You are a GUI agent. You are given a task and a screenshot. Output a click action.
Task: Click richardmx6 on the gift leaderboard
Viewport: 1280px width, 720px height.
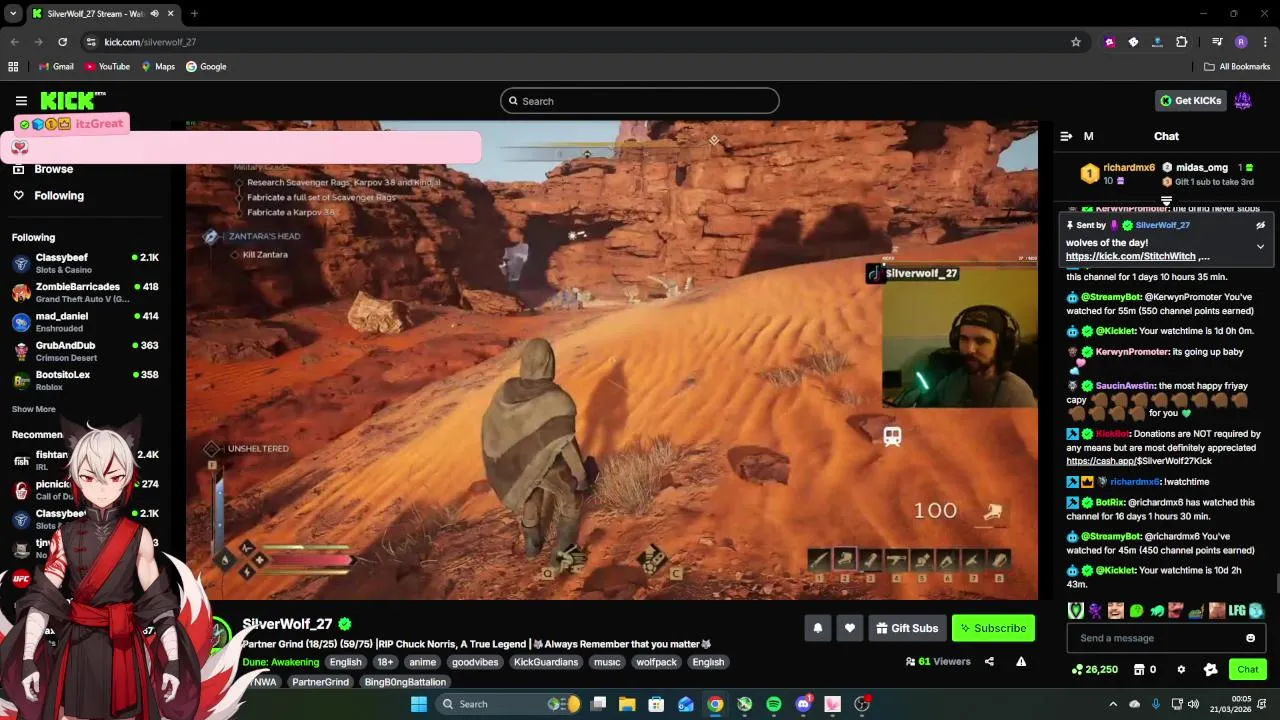[1129, 168]
